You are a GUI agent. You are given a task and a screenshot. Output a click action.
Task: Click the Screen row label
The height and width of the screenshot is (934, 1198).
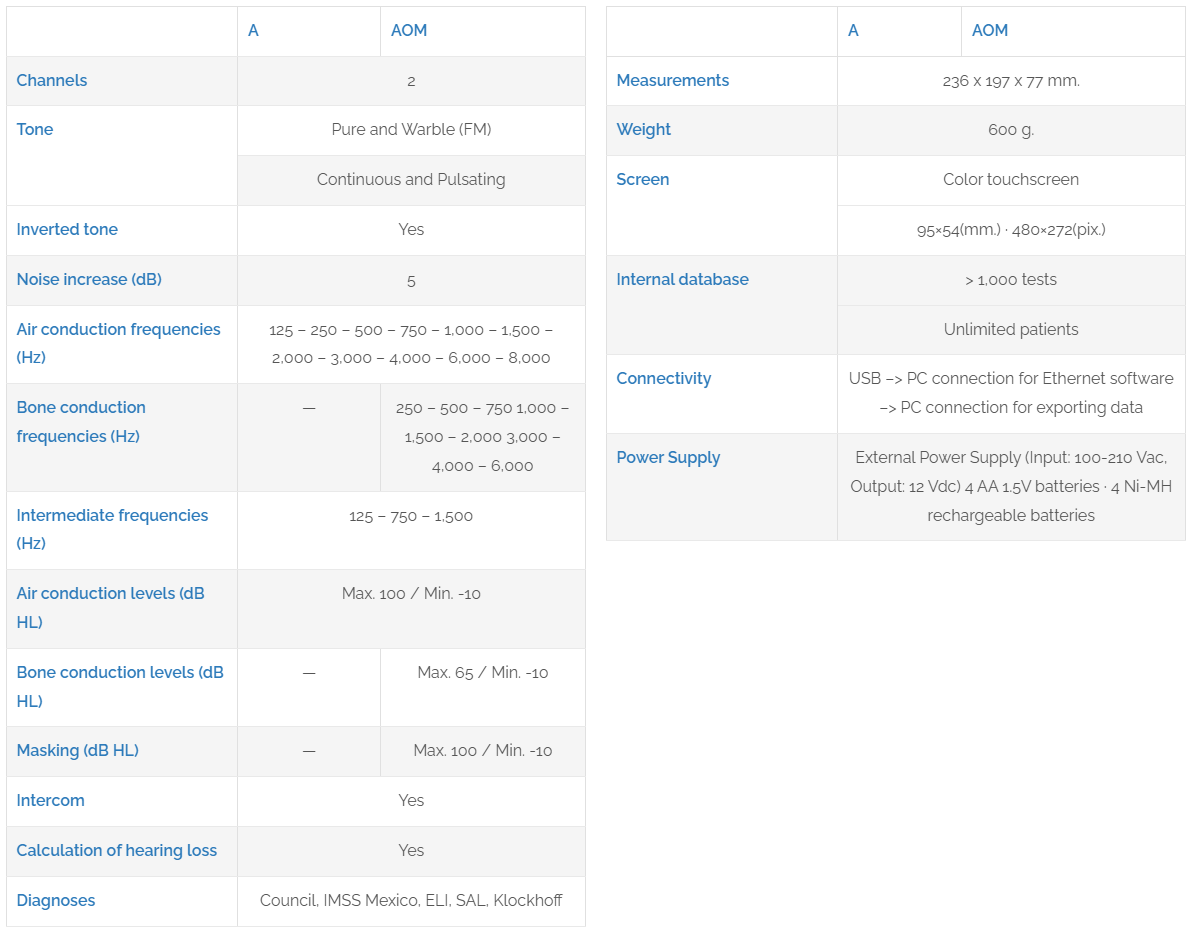642,179
